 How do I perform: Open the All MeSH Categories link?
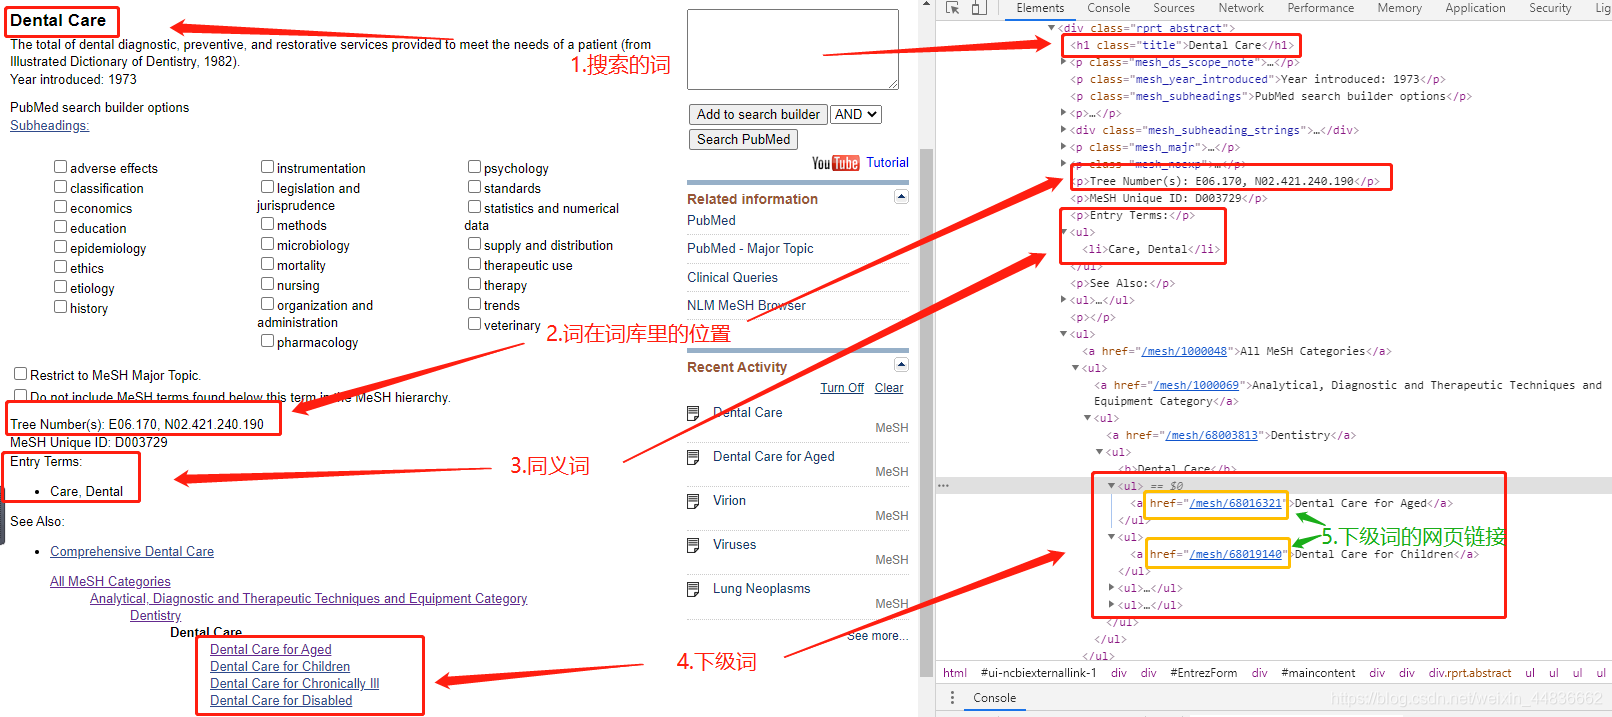click(x=110, y=582)
